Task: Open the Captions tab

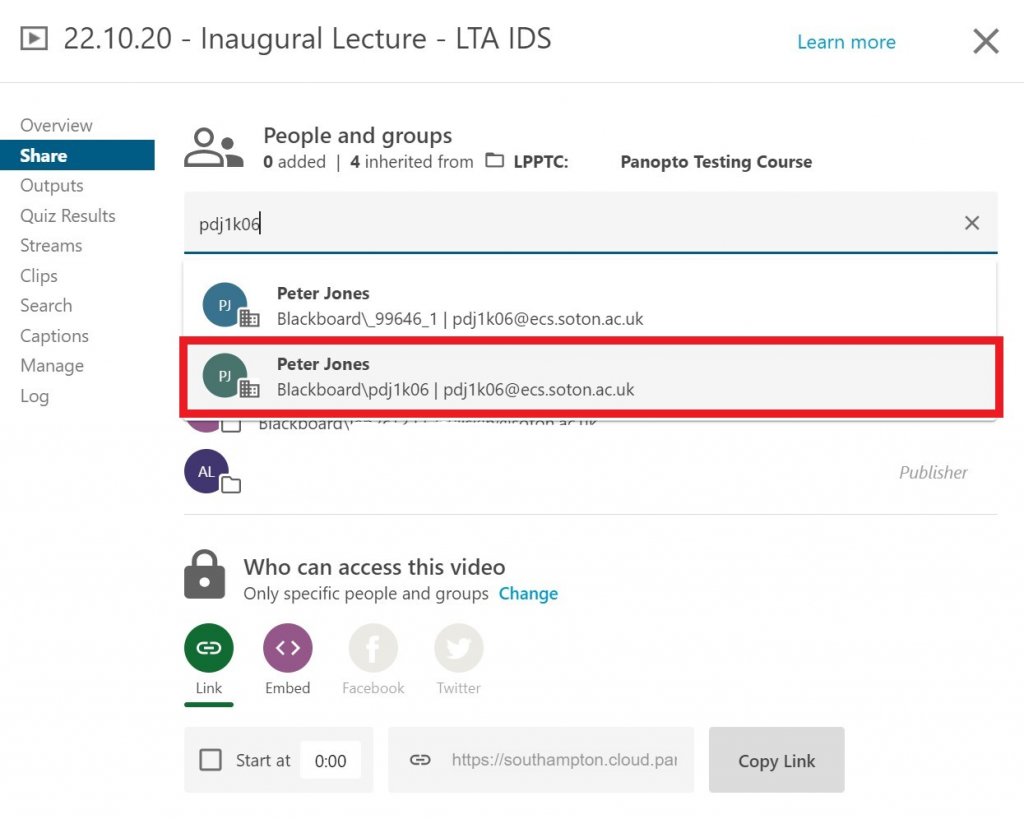Action: (54, 336)
